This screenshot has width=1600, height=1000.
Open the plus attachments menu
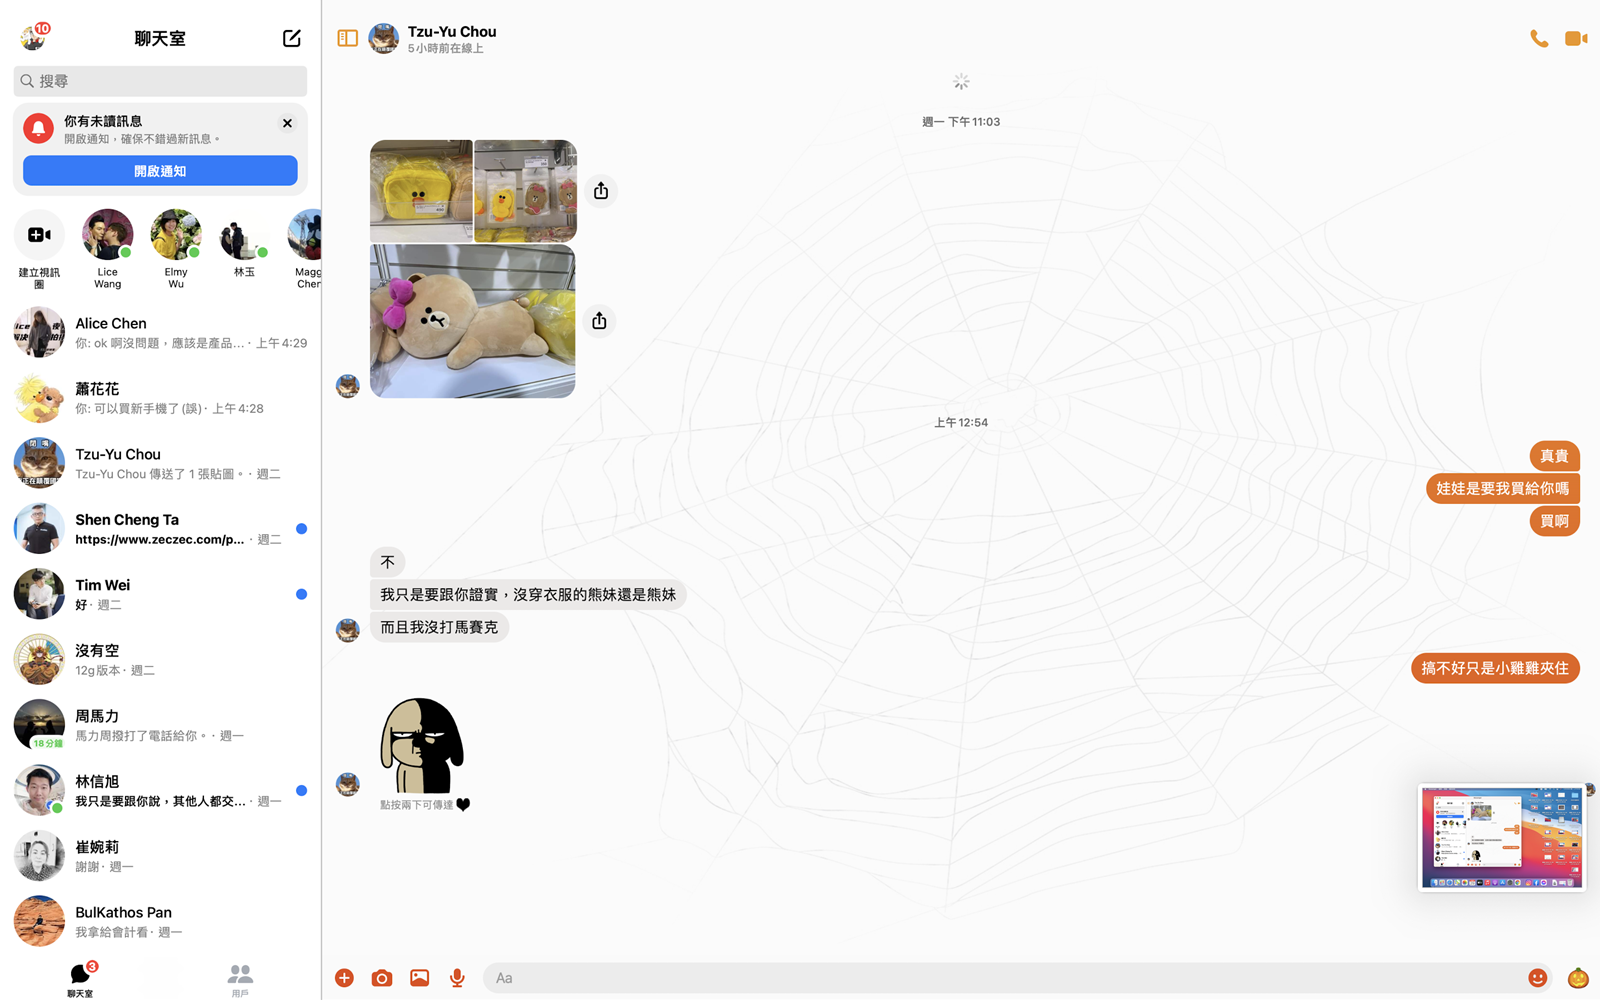tap(344, 978)
